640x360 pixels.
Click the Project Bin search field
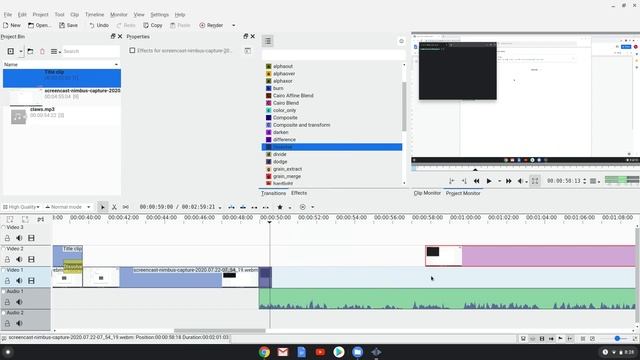91,51
